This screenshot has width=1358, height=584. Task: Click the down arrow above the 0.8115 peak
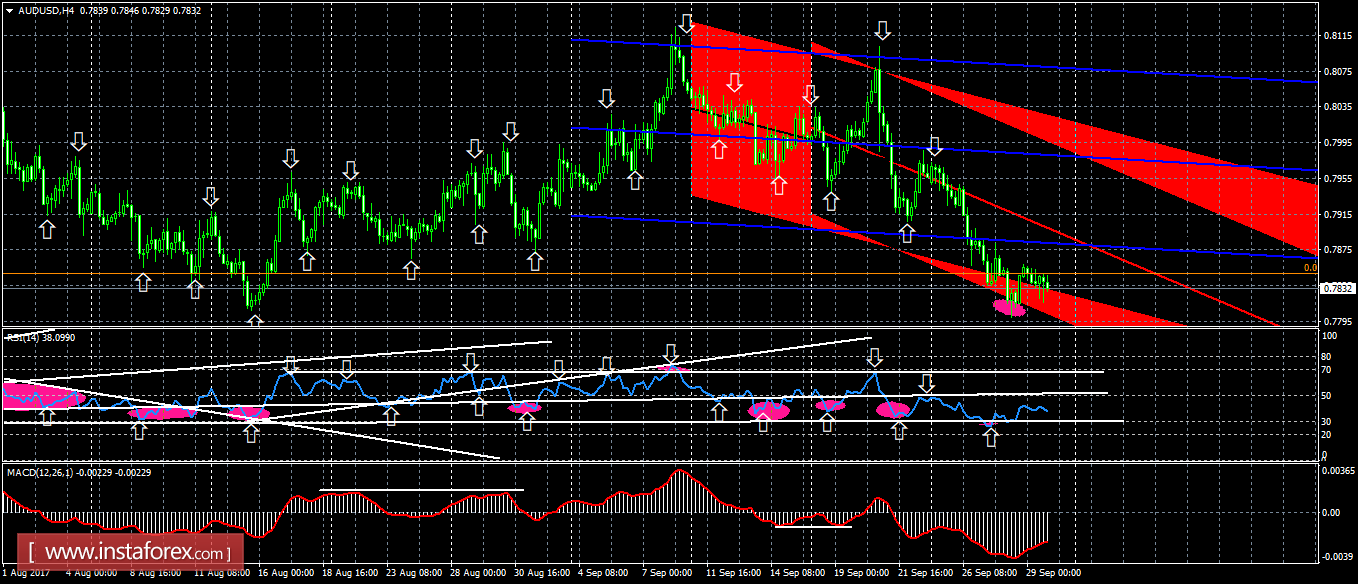point(685,23)
